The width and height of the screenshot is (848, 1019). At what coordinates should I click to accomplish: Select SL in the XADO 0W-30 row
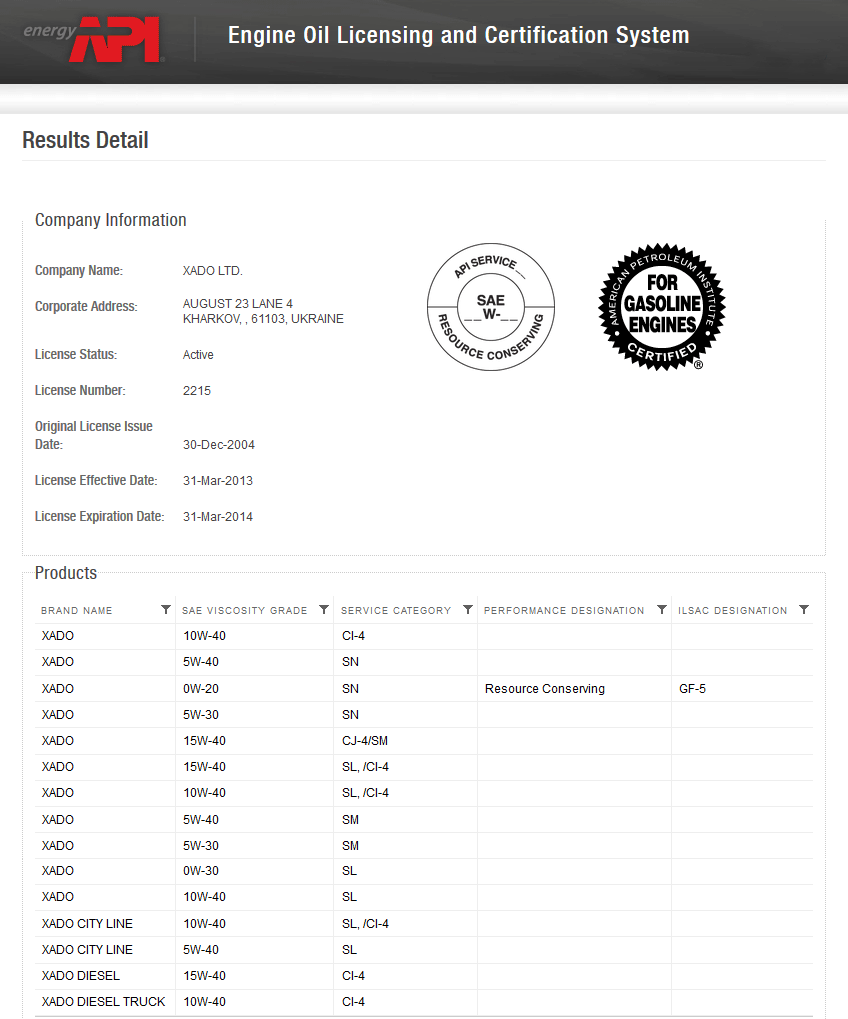coord(349,871)
